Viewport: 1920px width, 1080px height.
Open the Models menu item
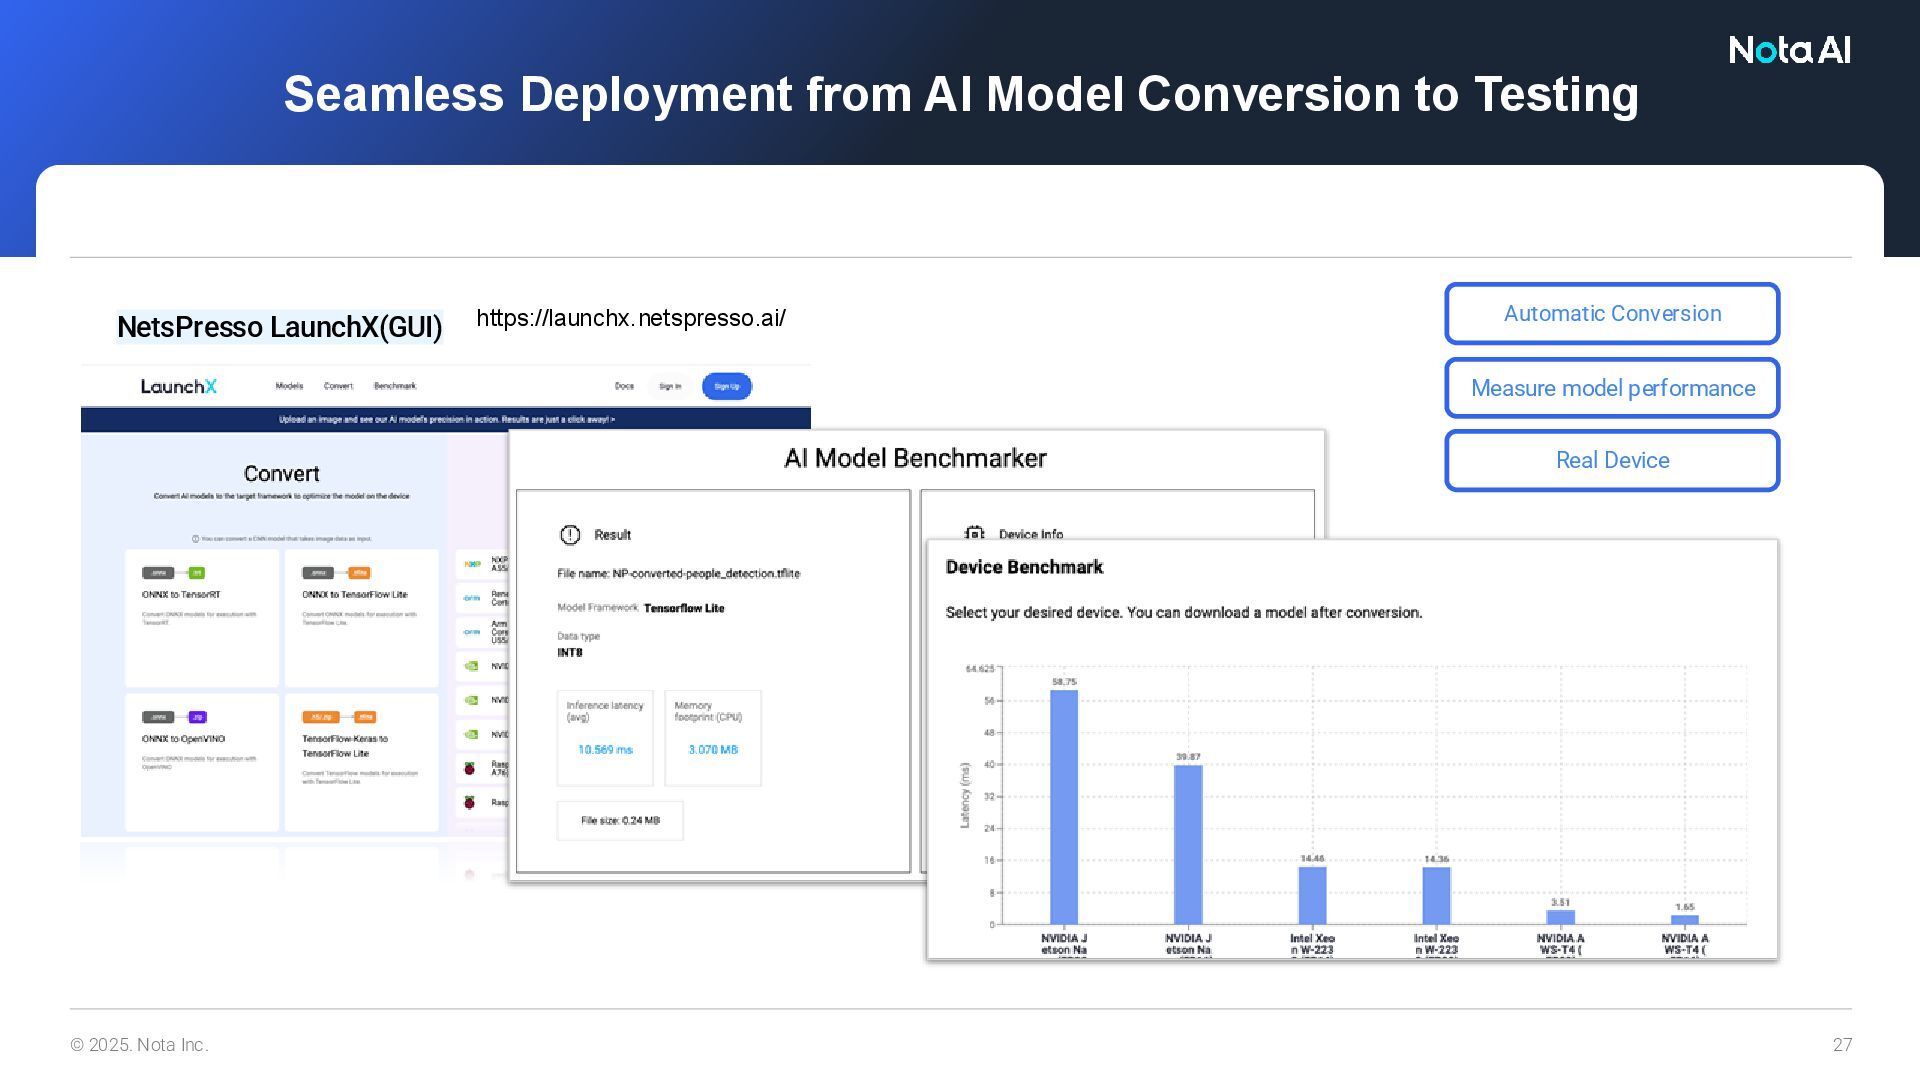click(x=289, y=386)
